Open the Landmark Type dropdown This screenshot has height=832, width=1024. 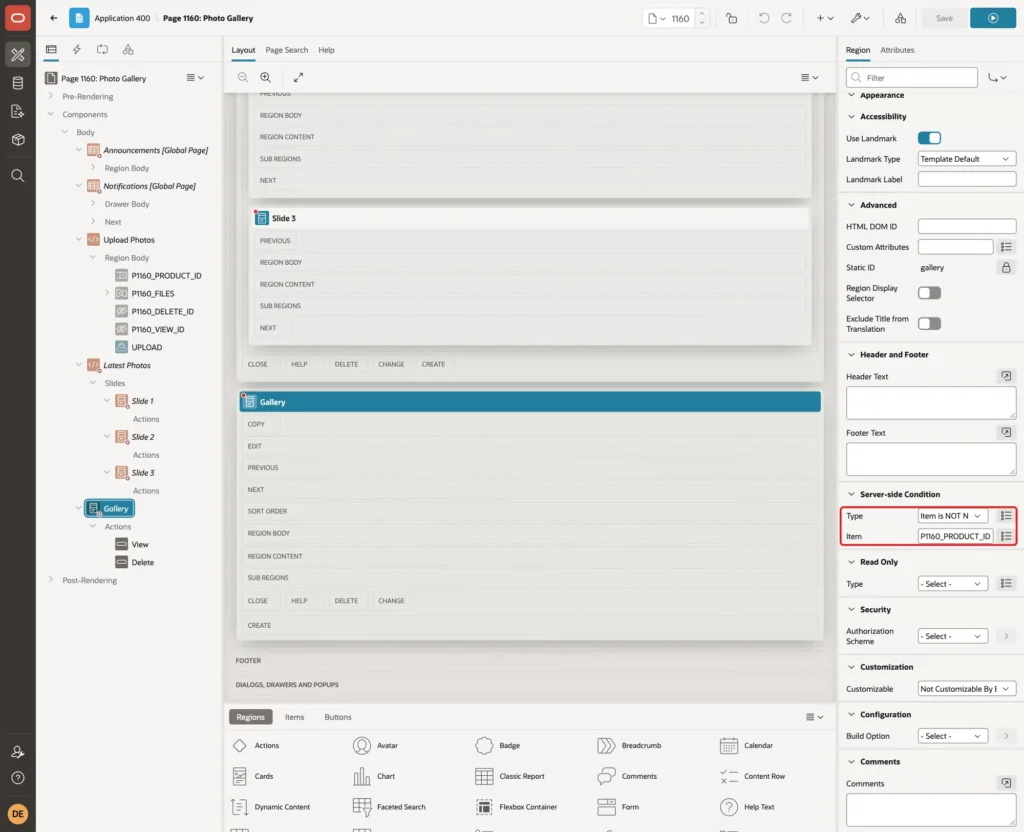coord(967,159)
